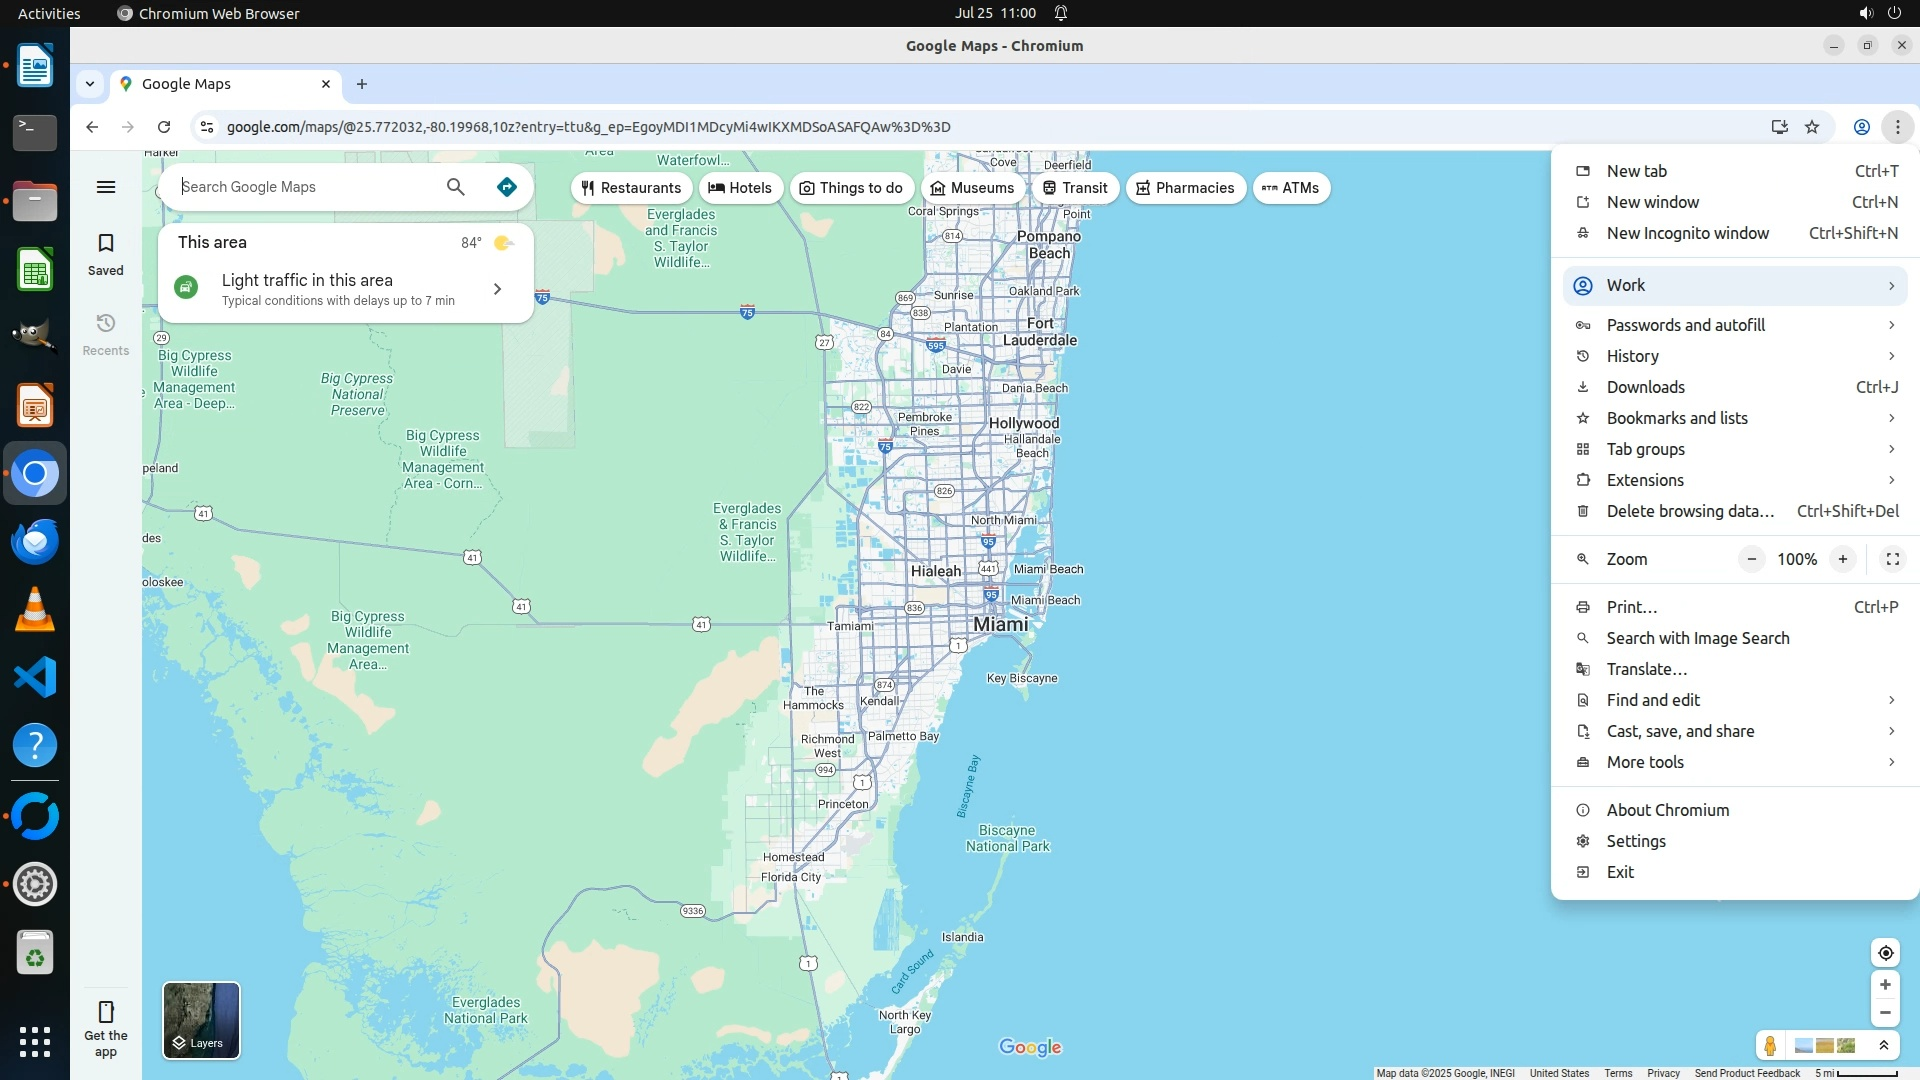Click the Send Product Feedback link
The height and width of the screenshot is (1080, 1920).
point(1746,1073)
